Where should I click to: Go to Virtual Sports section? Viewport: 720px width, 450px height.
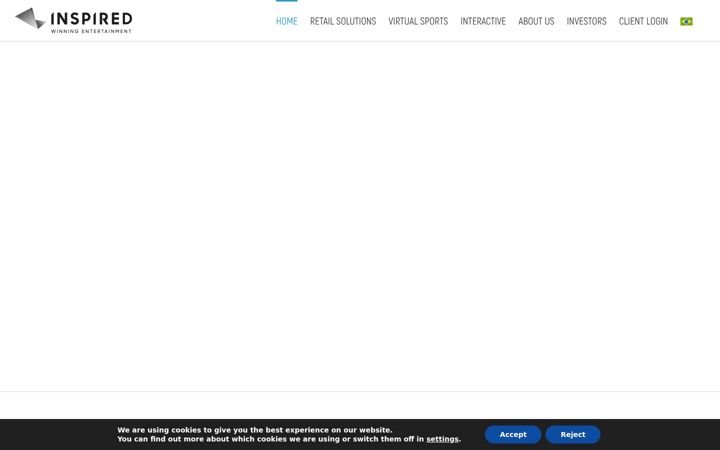418,21
